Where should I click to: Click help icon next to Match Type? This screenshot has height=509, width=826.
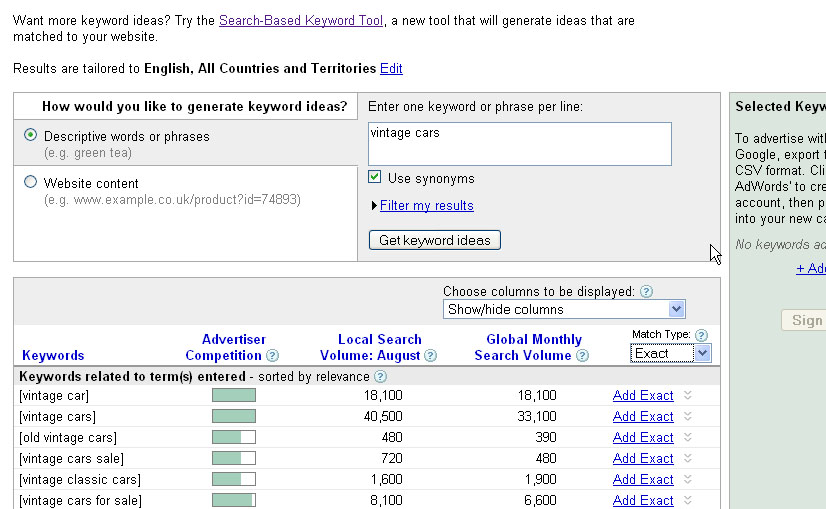click(701, 335)
